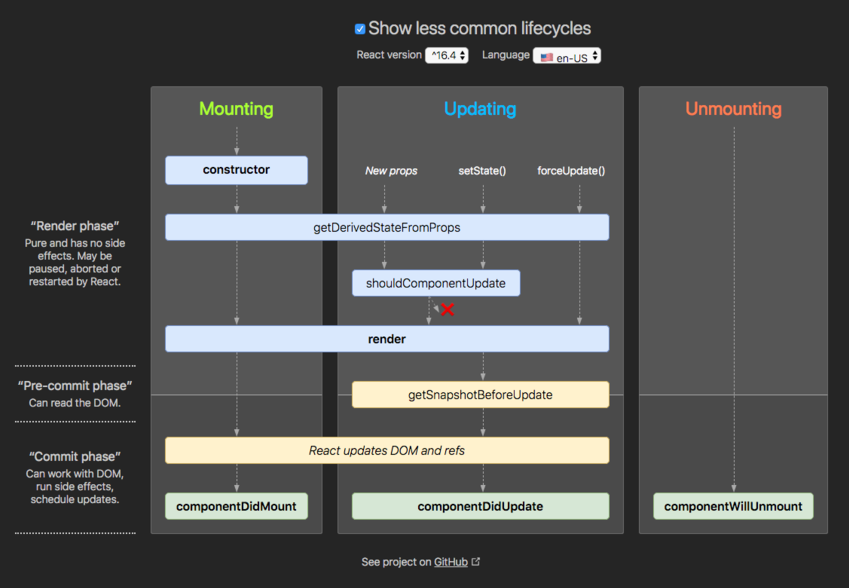Screen dimensions: 849x588
Task: Click the US flag icon in Language dropdown
Action: (547, 57)
